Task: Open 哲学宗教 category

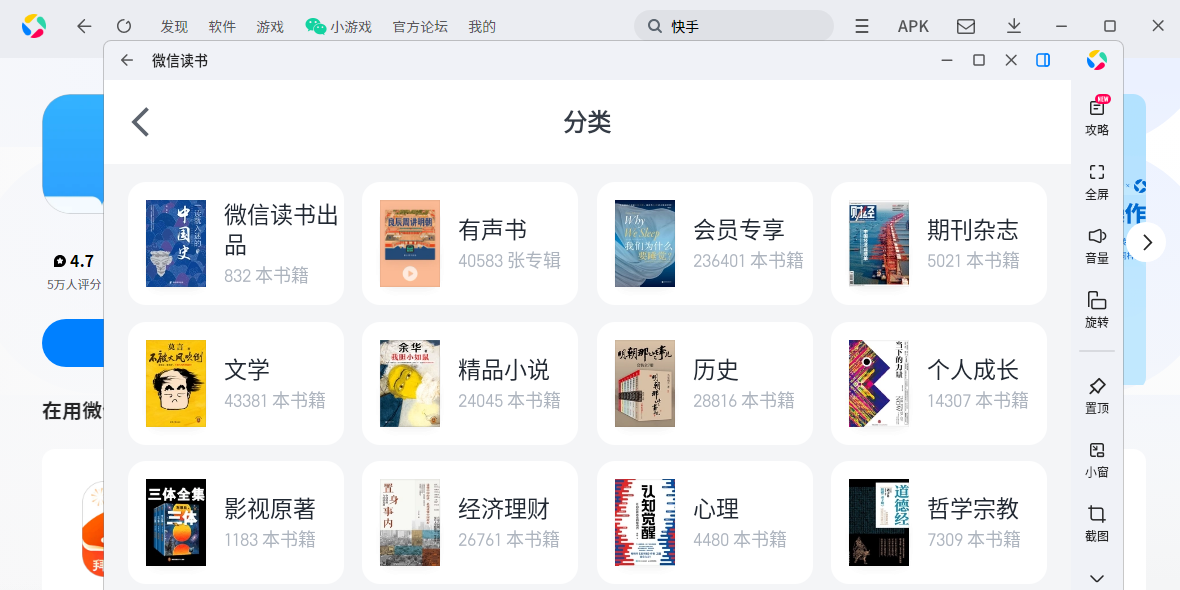Action: pyautogui.click(x=938, y=522)
